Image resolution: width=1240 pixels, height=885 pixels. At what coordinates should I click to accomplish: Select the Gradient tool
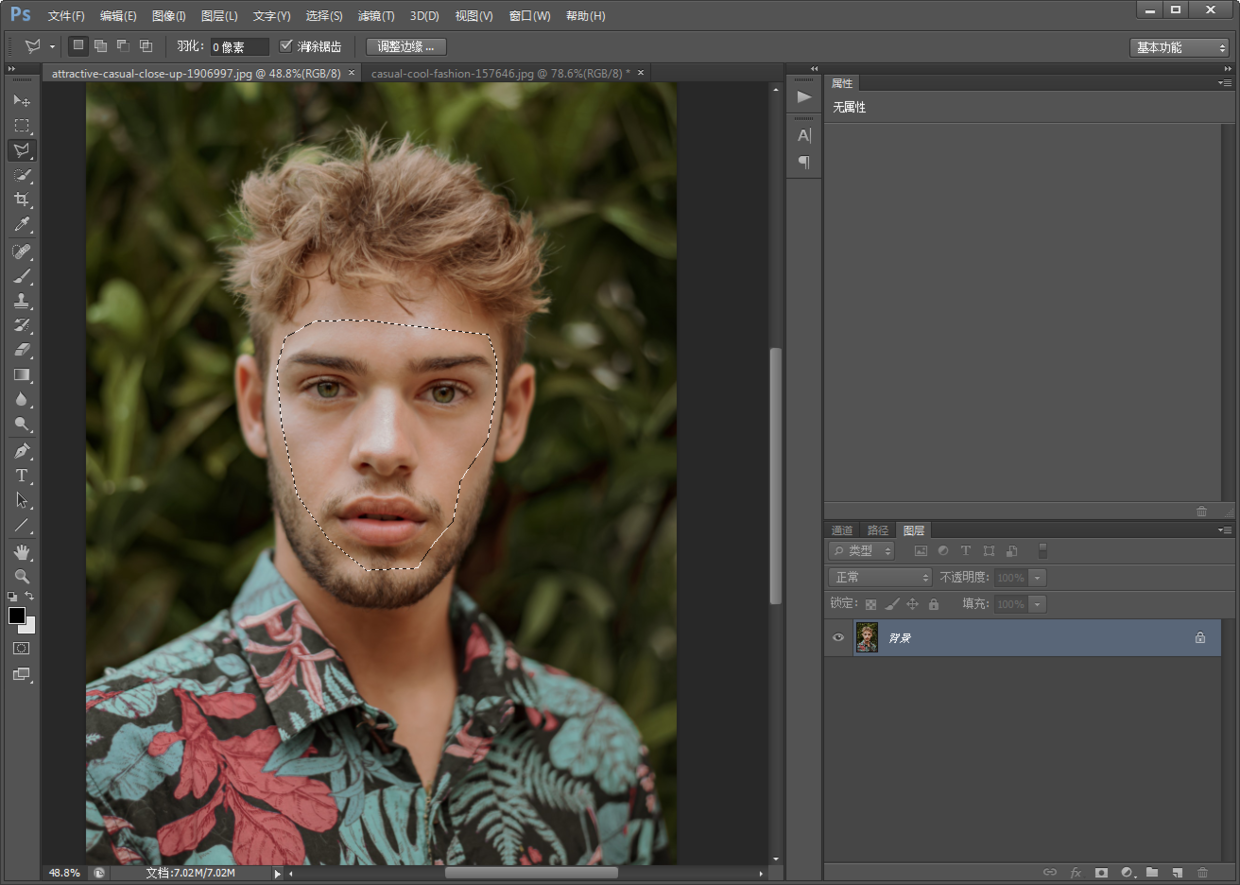[21, 375]
